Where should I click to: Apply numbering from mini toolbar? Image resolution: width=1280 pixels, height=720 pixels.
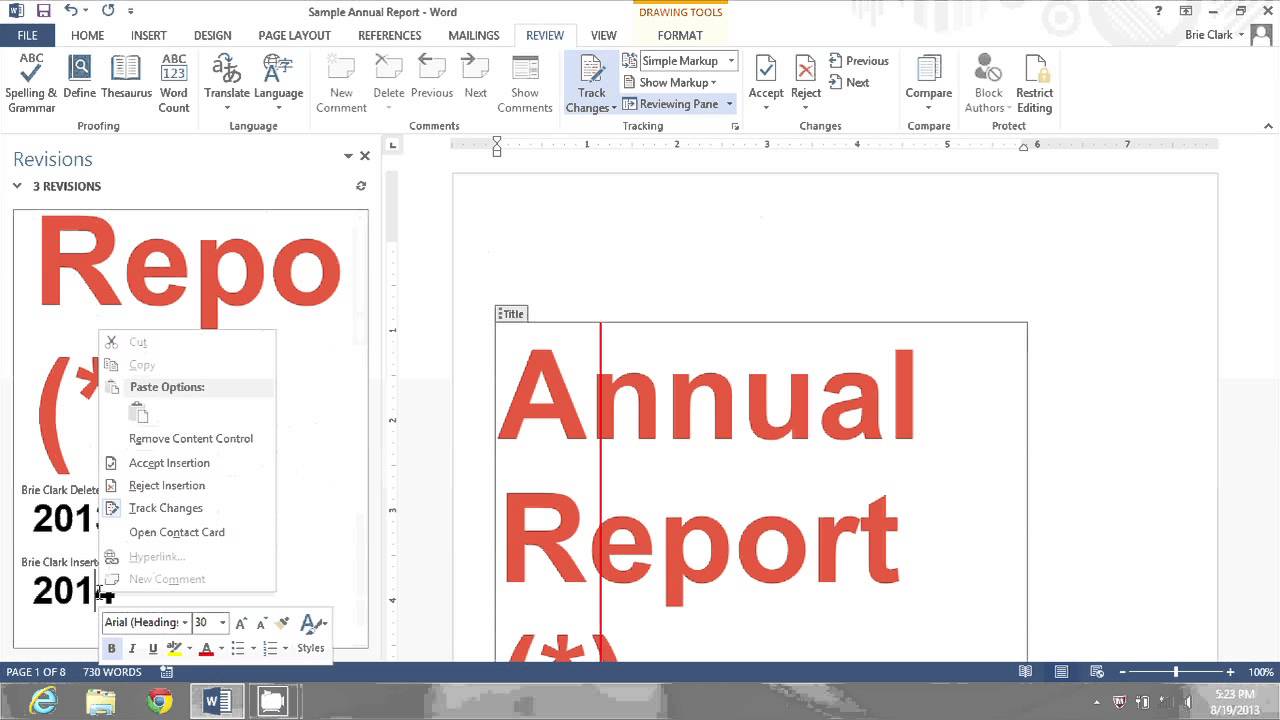point(269,648)
